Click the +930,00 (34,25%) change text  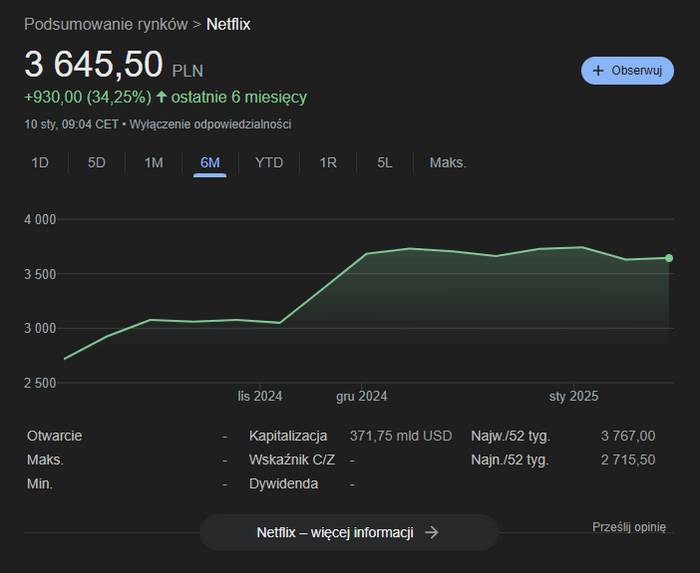[88, 97]
